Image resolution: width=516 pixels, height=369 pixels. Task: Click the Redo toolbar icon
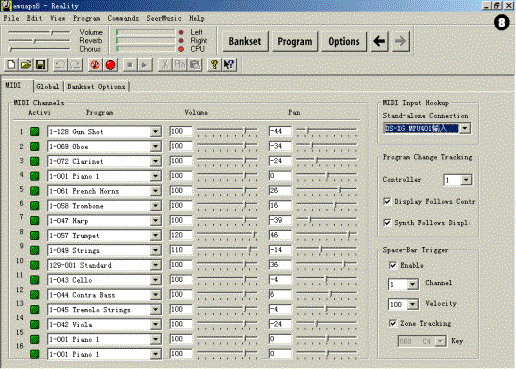(75, 65)
